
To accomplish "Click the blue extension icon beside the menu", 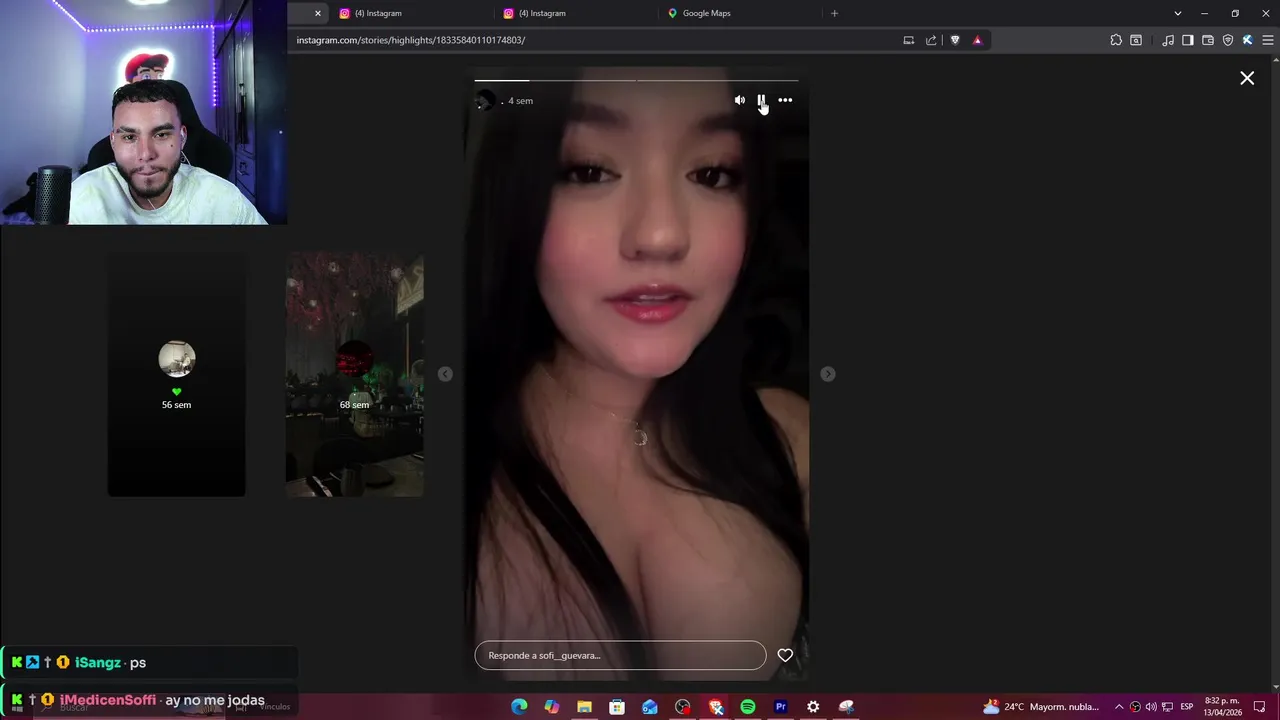I will 1247,40.
